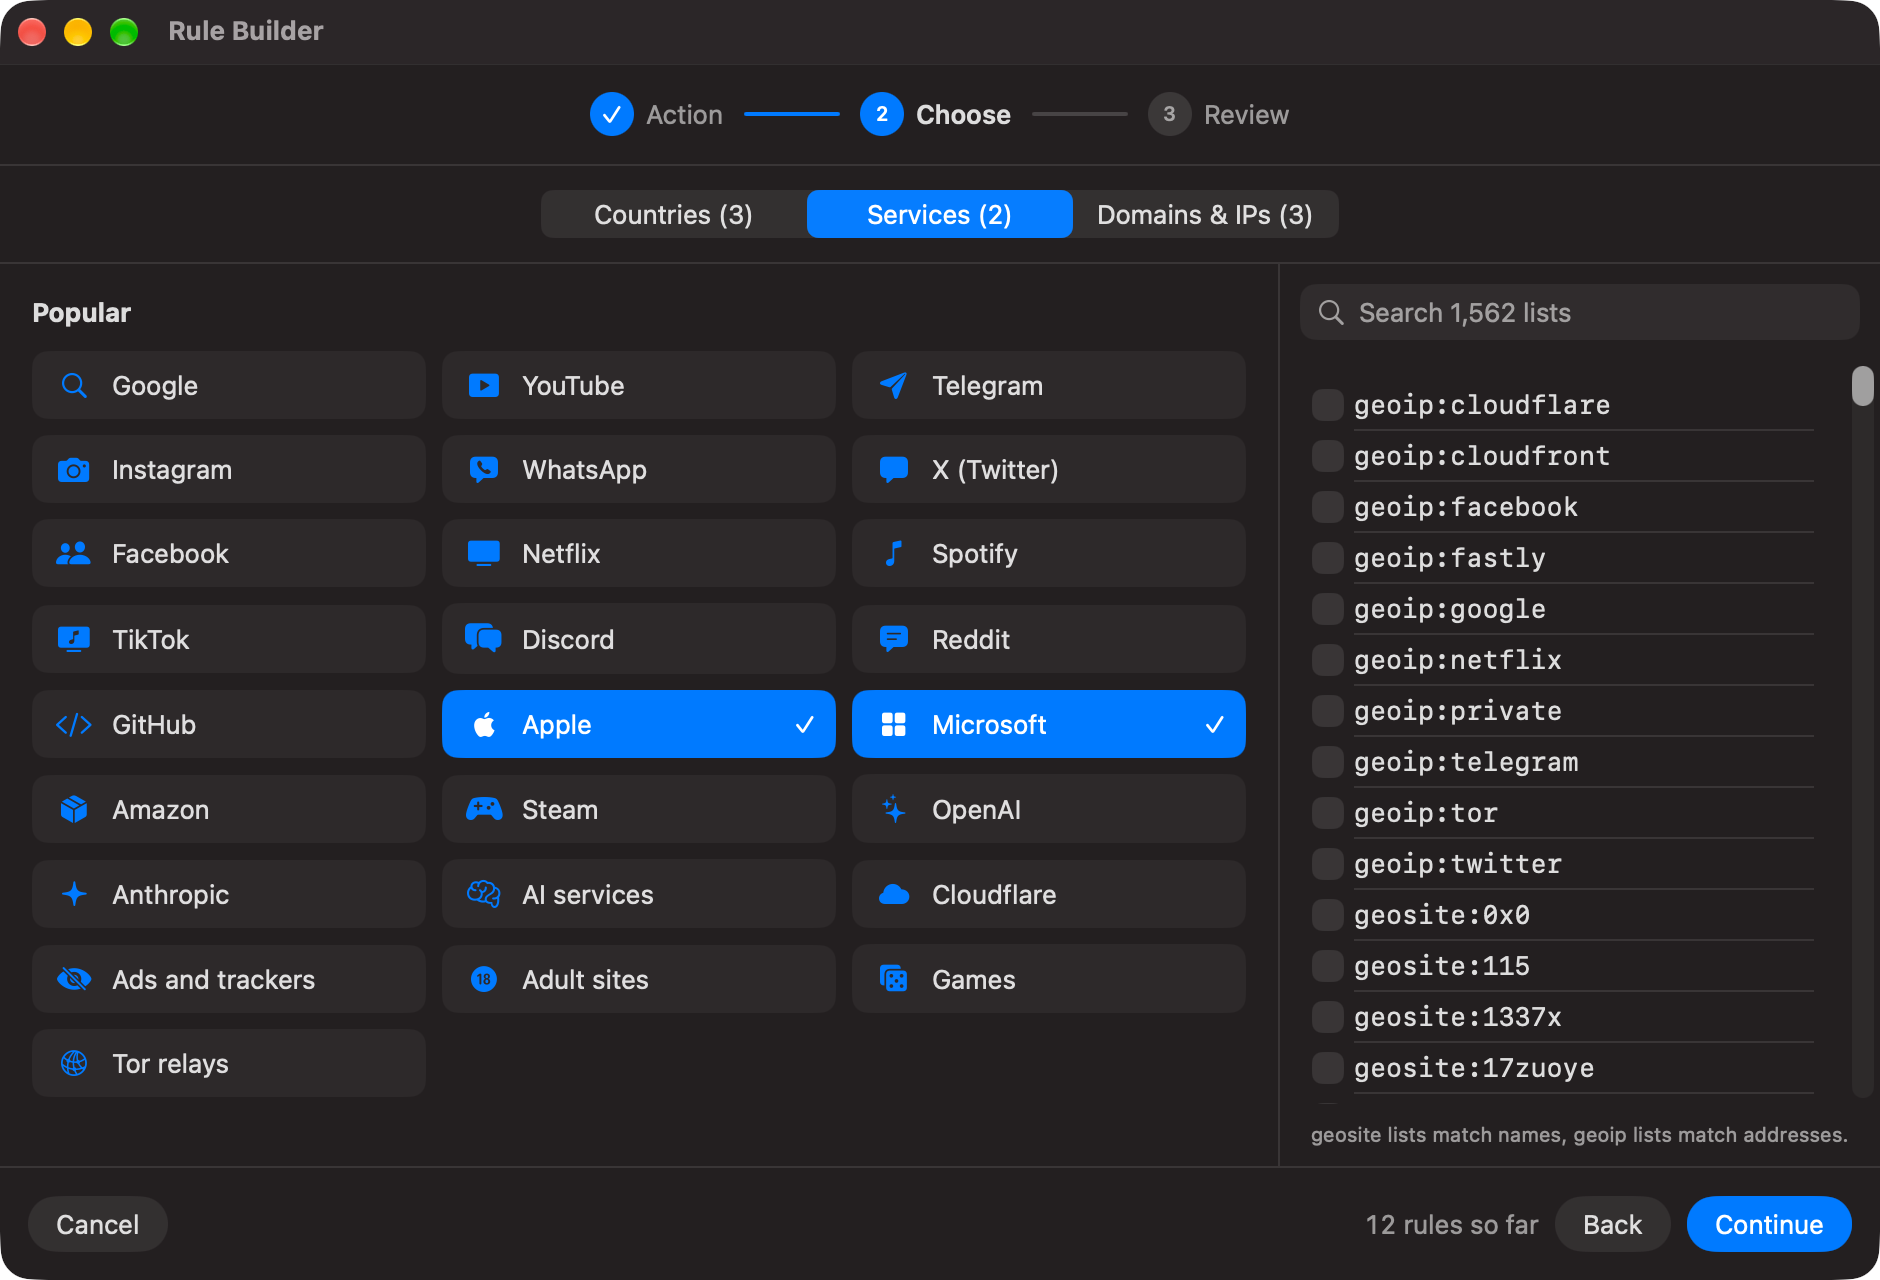Click the Facebook people icon
The height and width of the screenshot is (1280, 1880).
point(74,554)
